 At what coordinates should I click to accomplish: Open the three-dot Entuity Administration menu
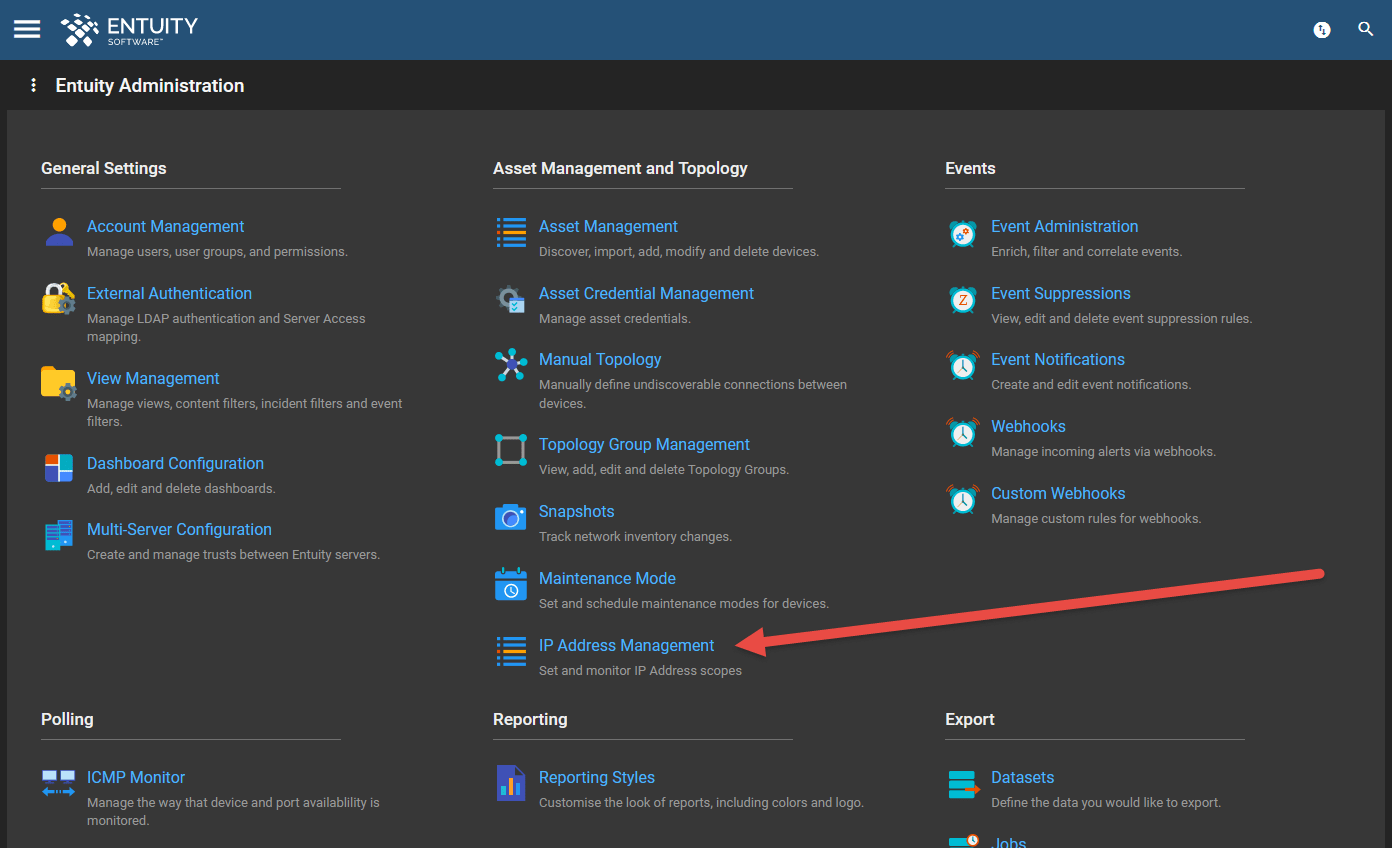click(x=33, y=86)
